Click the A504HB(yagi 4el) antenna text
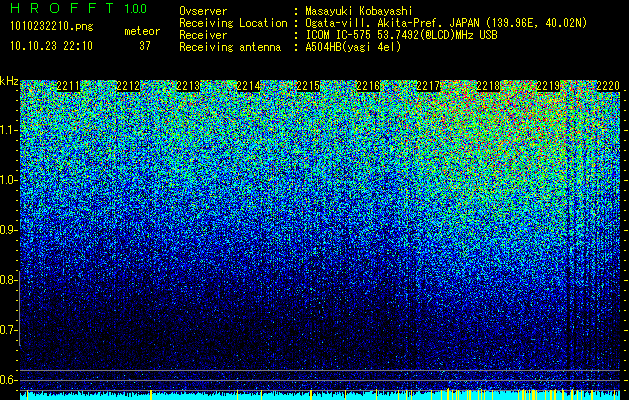Image resolution: width=629 pixels, height=400 pixels. point(353,47)
